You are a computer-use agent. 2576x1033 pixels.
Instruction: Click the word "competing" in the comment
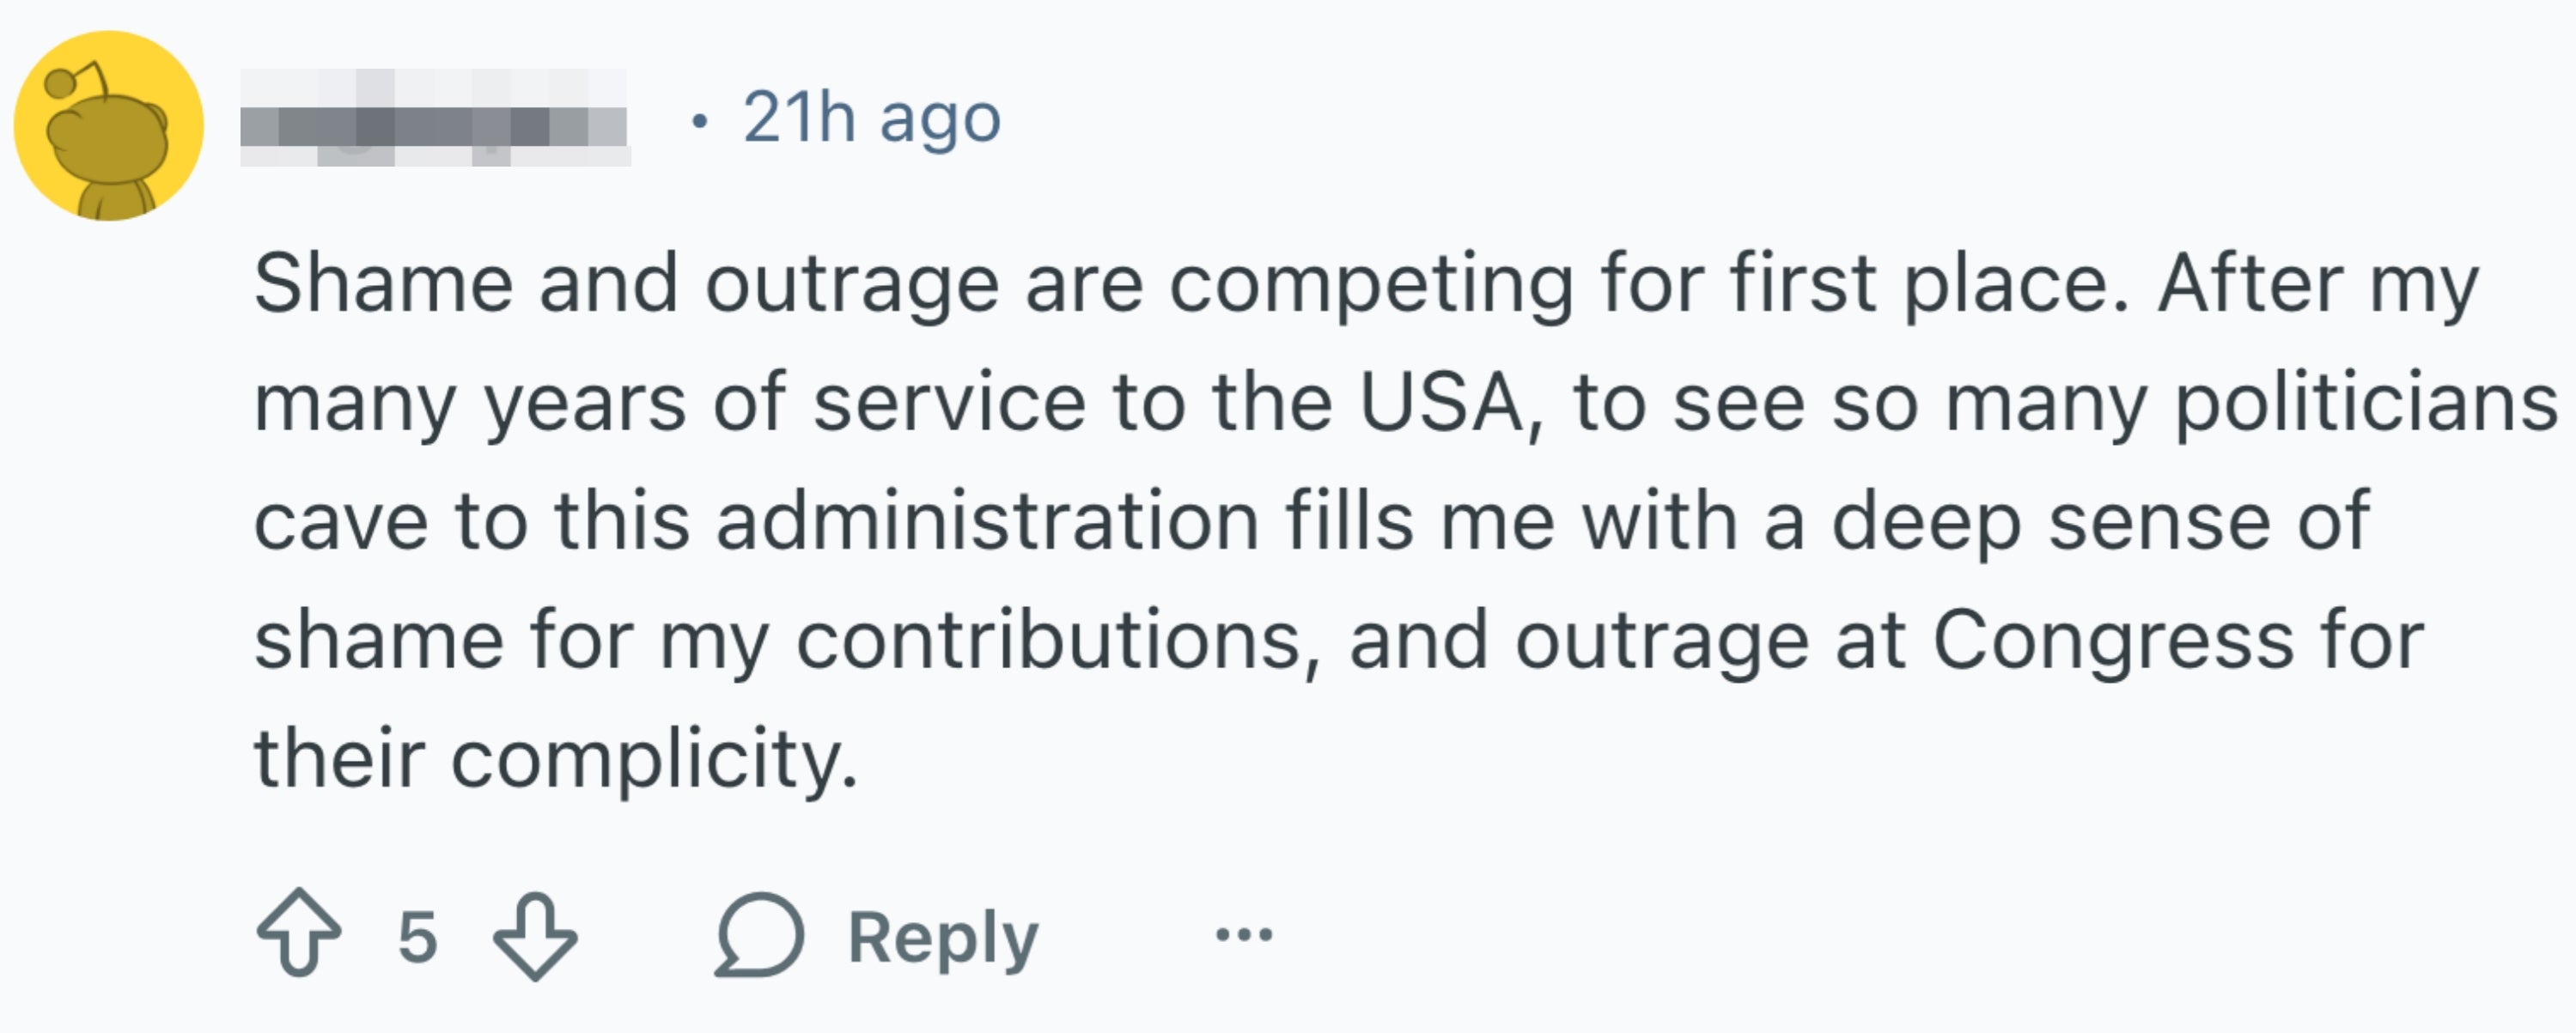1371,284
